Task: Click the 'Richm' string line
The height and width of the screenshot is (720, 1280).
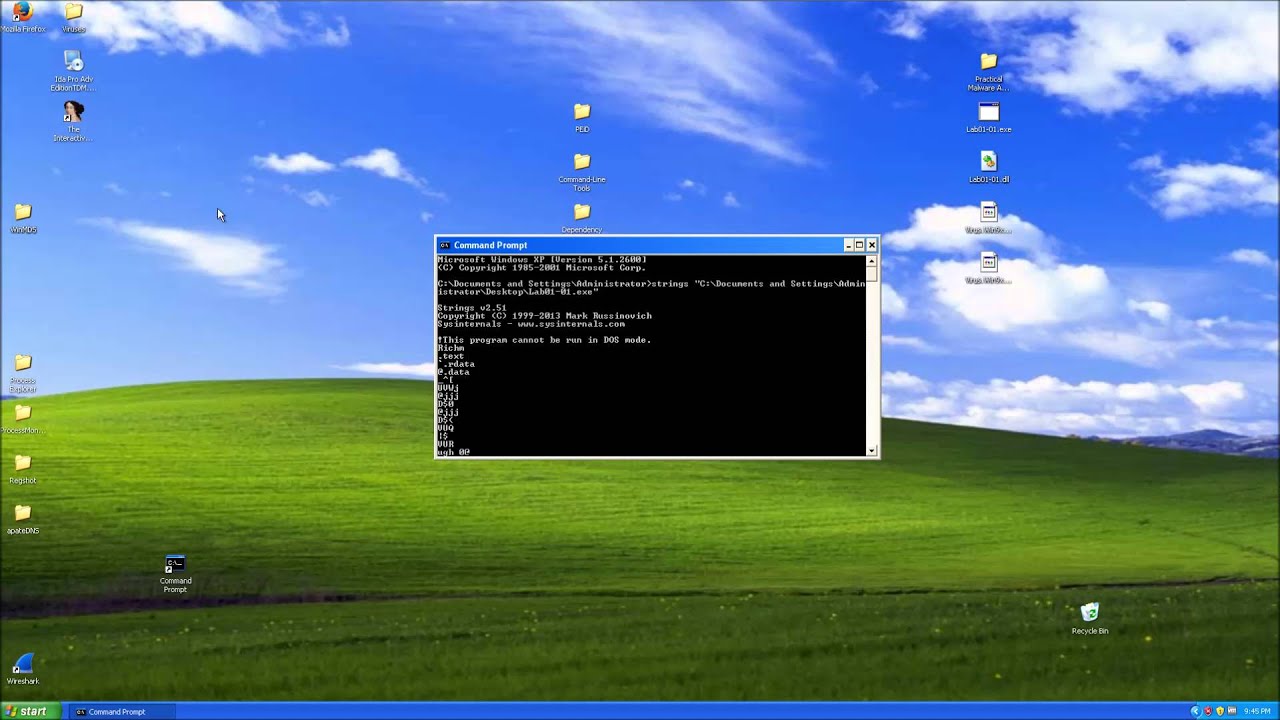Action: tap(451, 348)
